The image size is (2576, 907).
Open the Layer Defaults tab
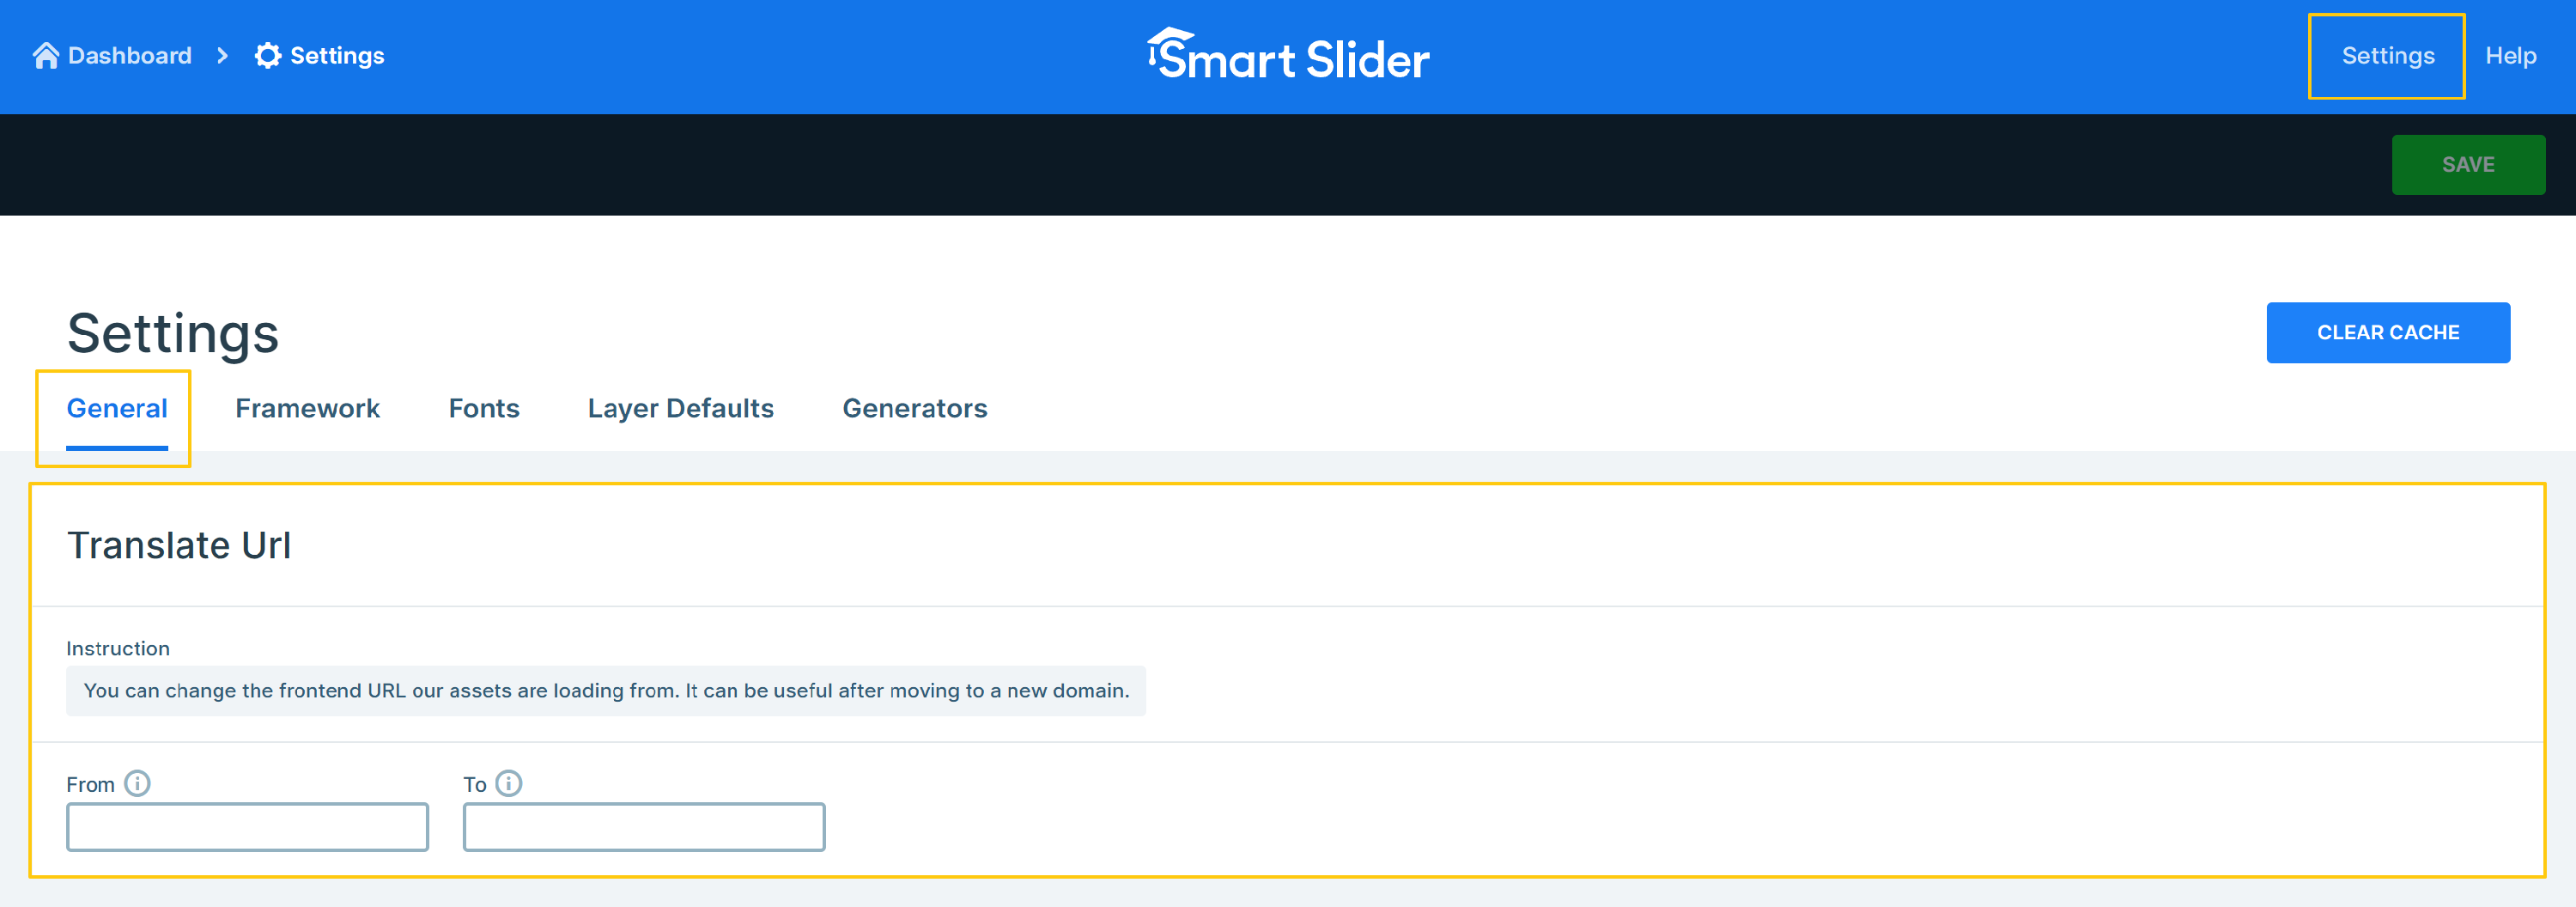(681, 409)
